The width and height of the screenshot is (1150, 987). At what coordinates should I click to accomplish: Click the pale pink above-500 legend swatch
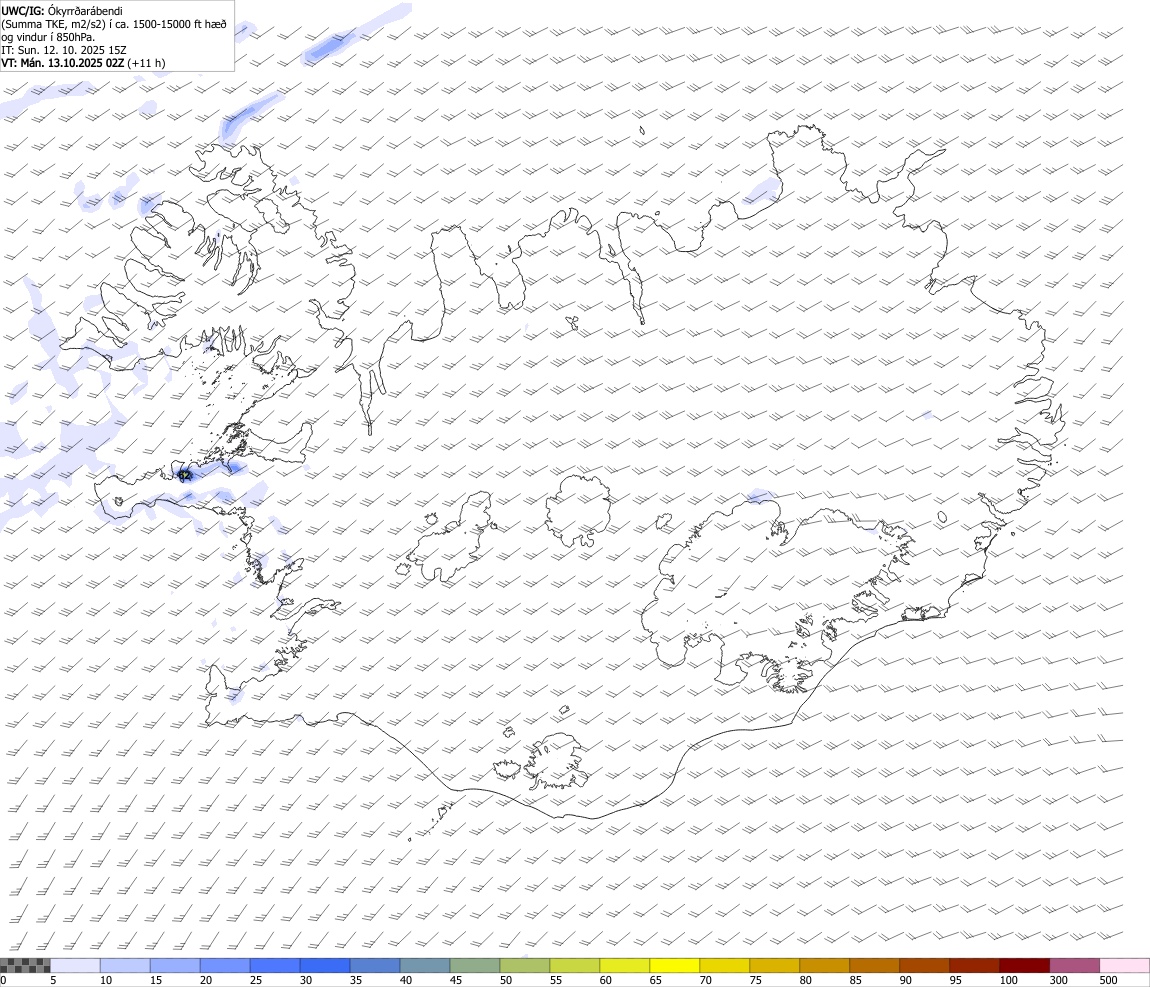[1124, 965]
